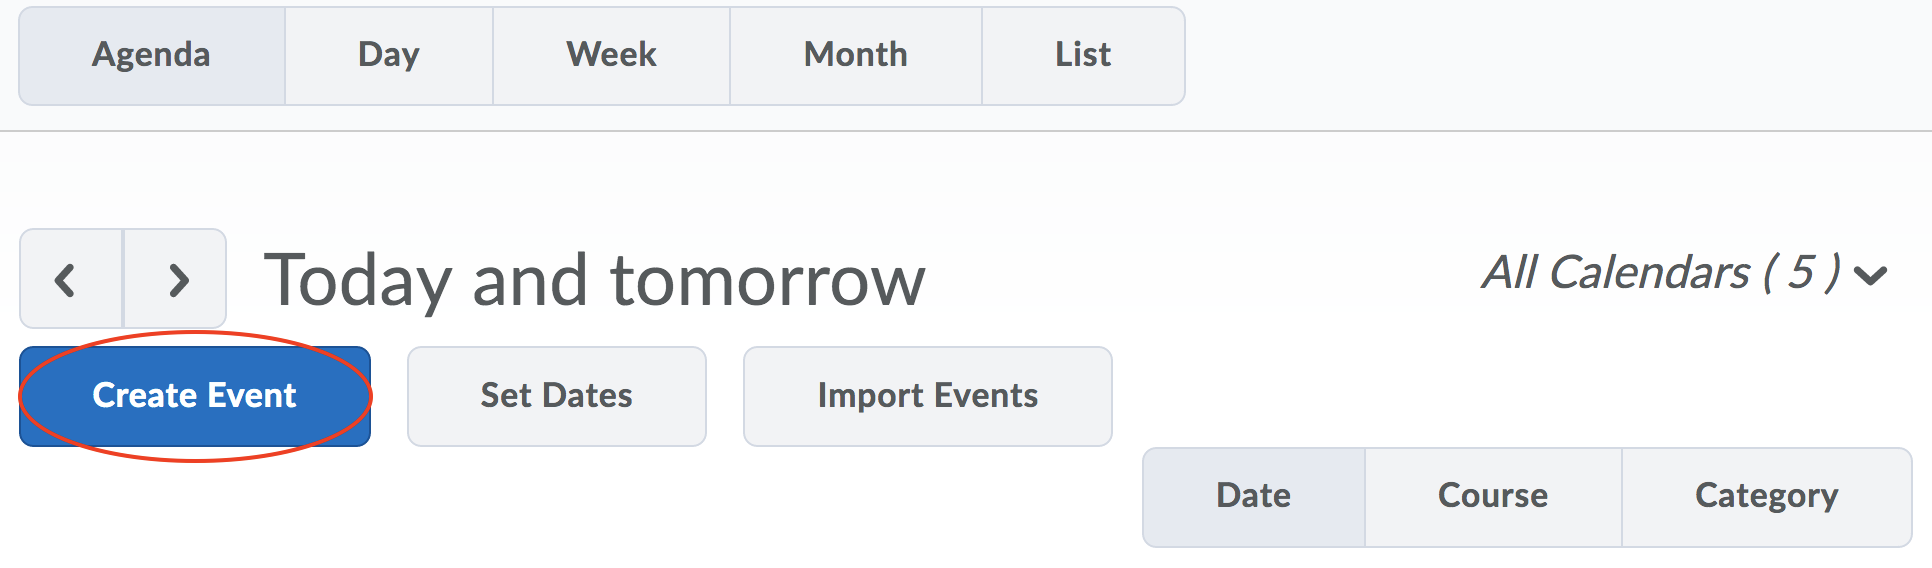The height and width of the screenshot is (568, 1932).
Task: Group agenda items by Category
Action: pos(1766,496)
